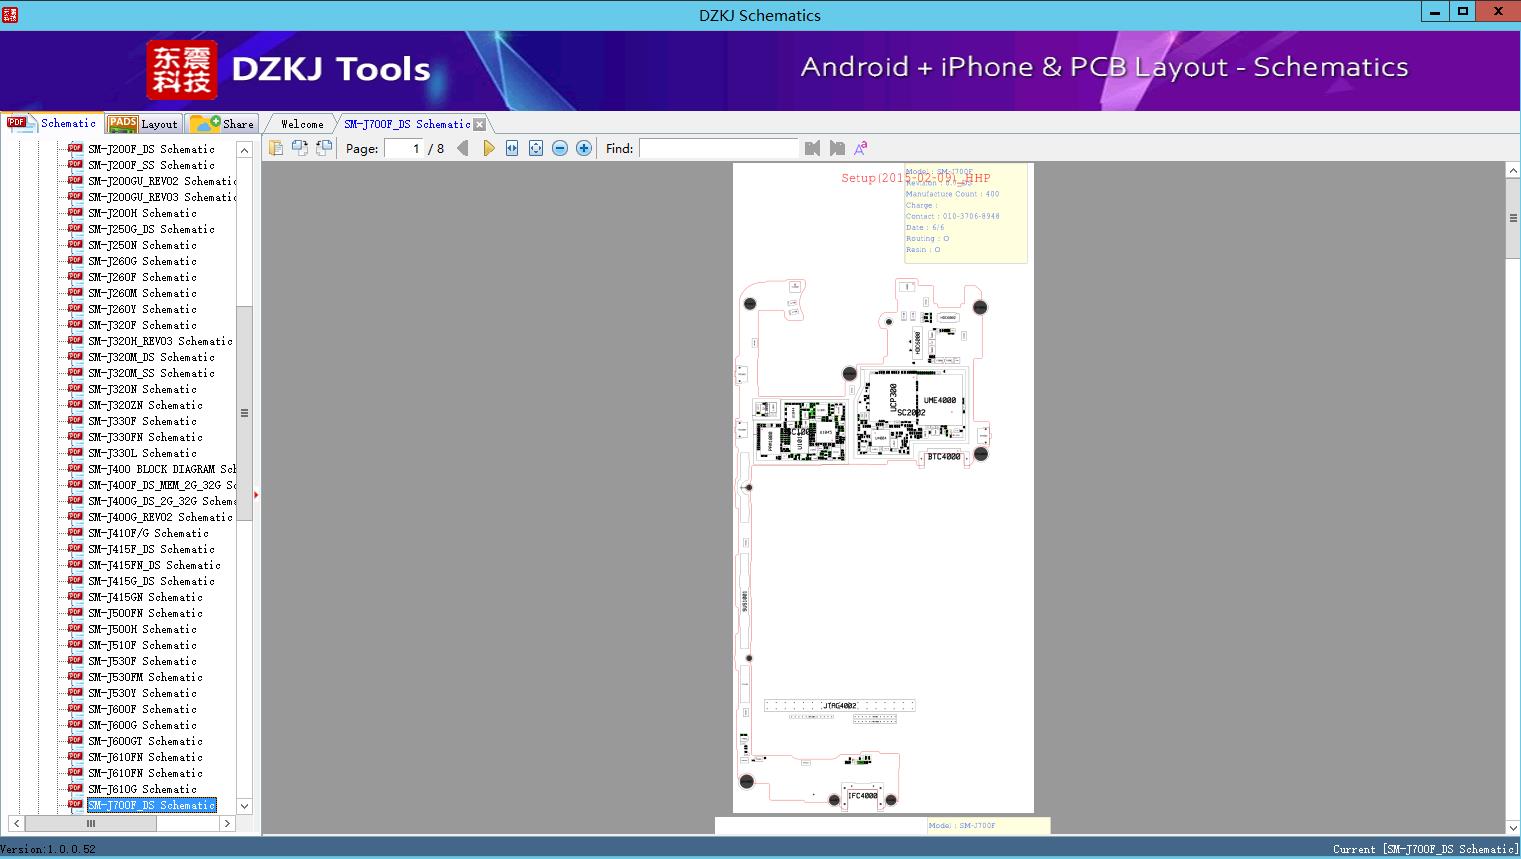Select SM-J260M Schematic entry

coord(142,293)
